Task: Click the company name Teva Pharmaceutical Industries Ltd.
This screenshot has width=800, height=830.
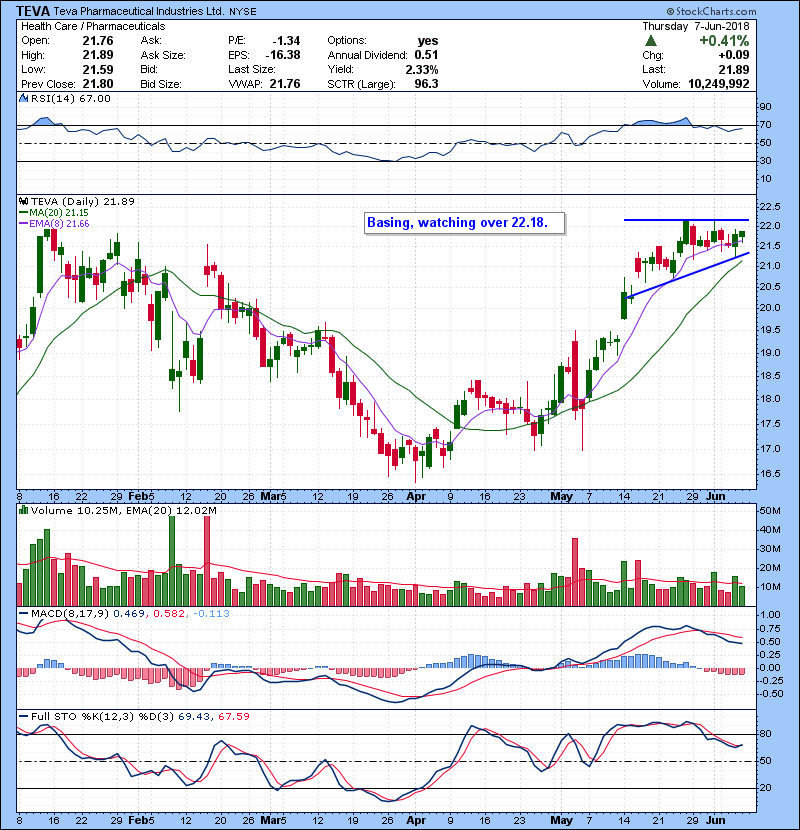Action: pyautogui.click(x=139, y=11)
